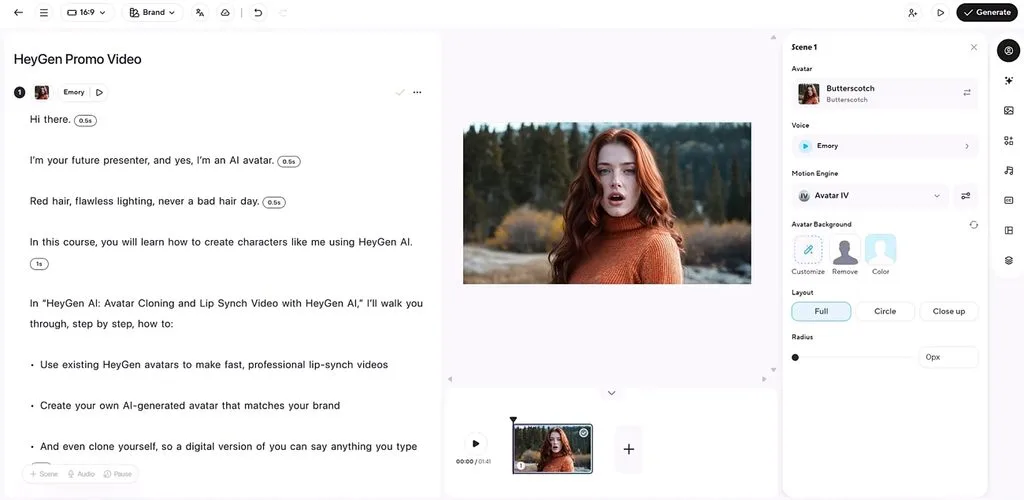Click the Generate button
This screenshot has height=500, width=1024.
click(987, 12)
